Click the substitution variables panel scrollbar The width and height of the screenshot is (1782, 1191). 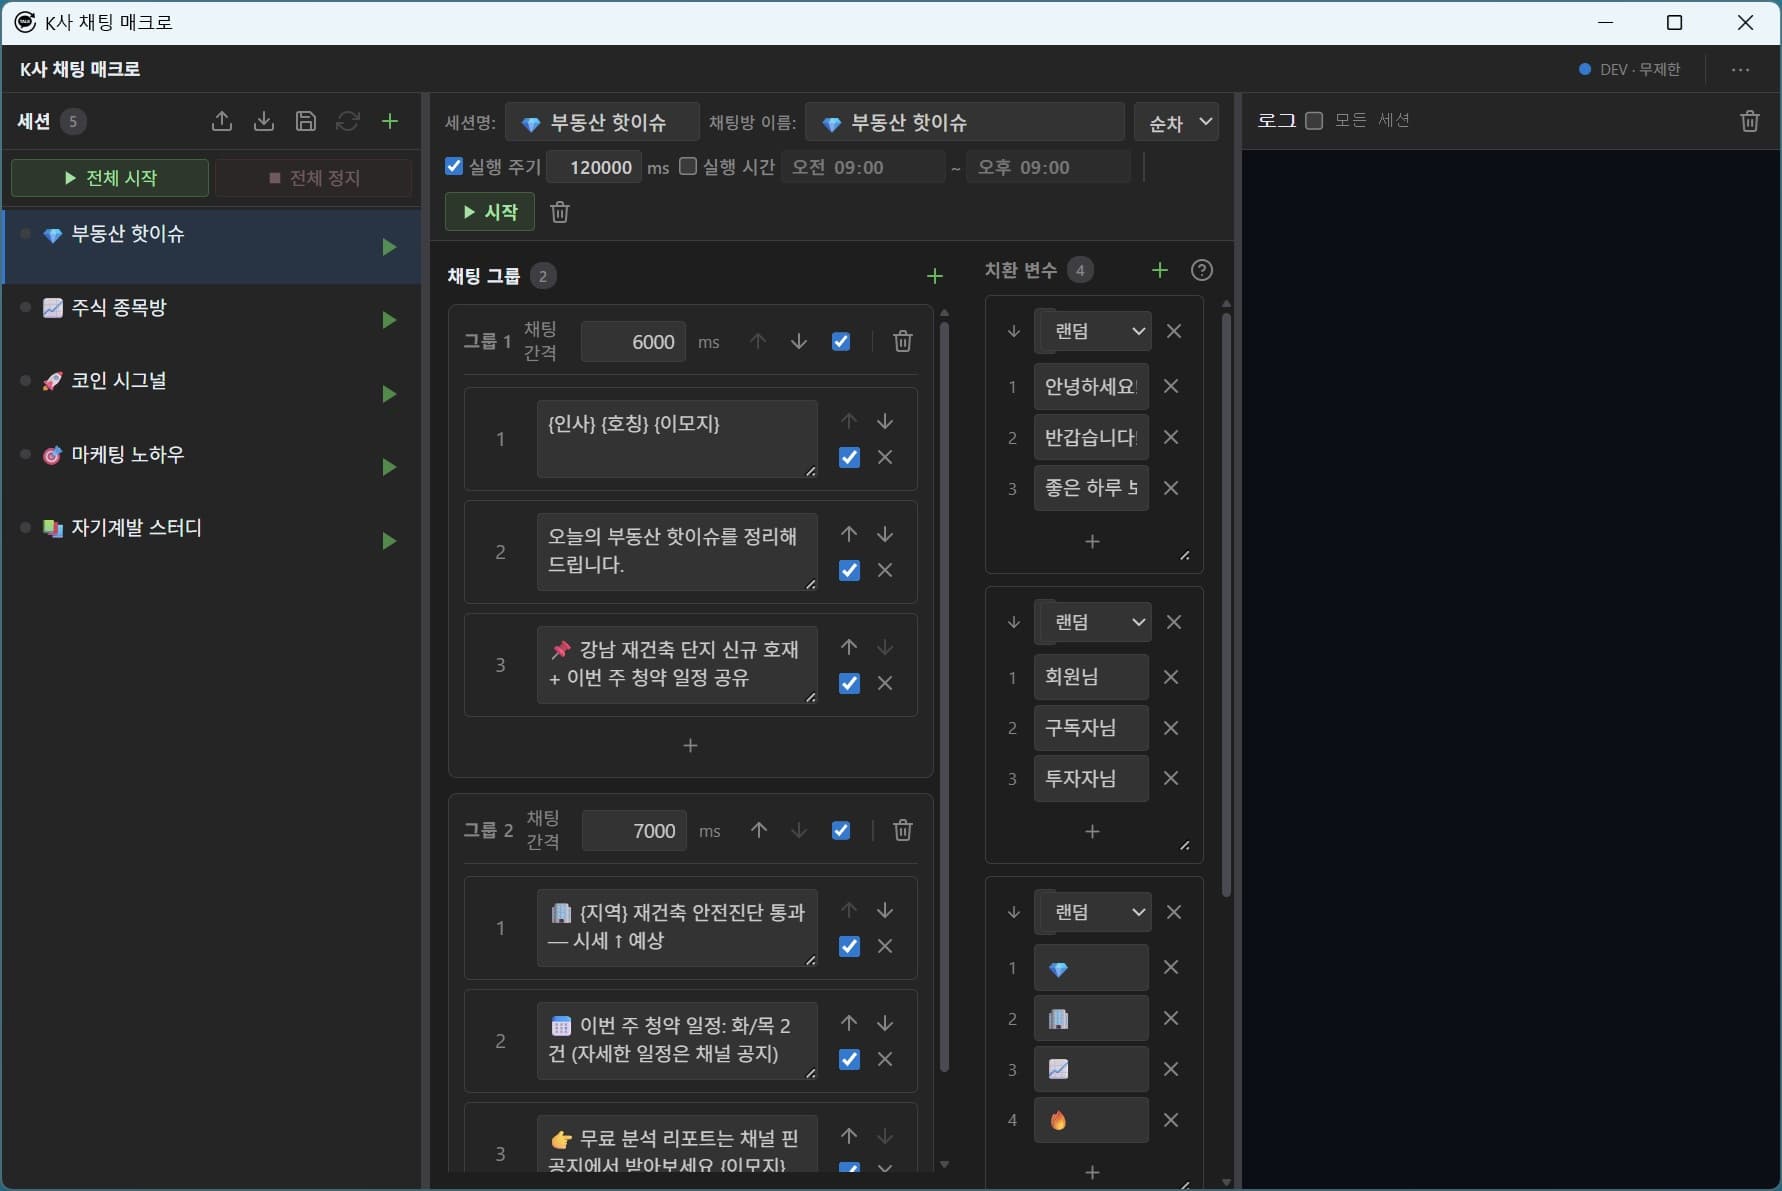1226,605
